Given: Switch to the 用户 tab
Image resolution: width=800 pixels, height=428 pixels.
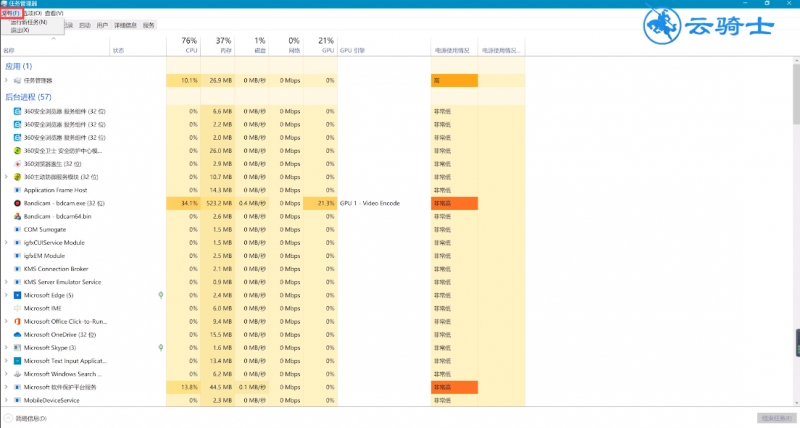Looking at the screenshot, I should (x=103, y=25).
